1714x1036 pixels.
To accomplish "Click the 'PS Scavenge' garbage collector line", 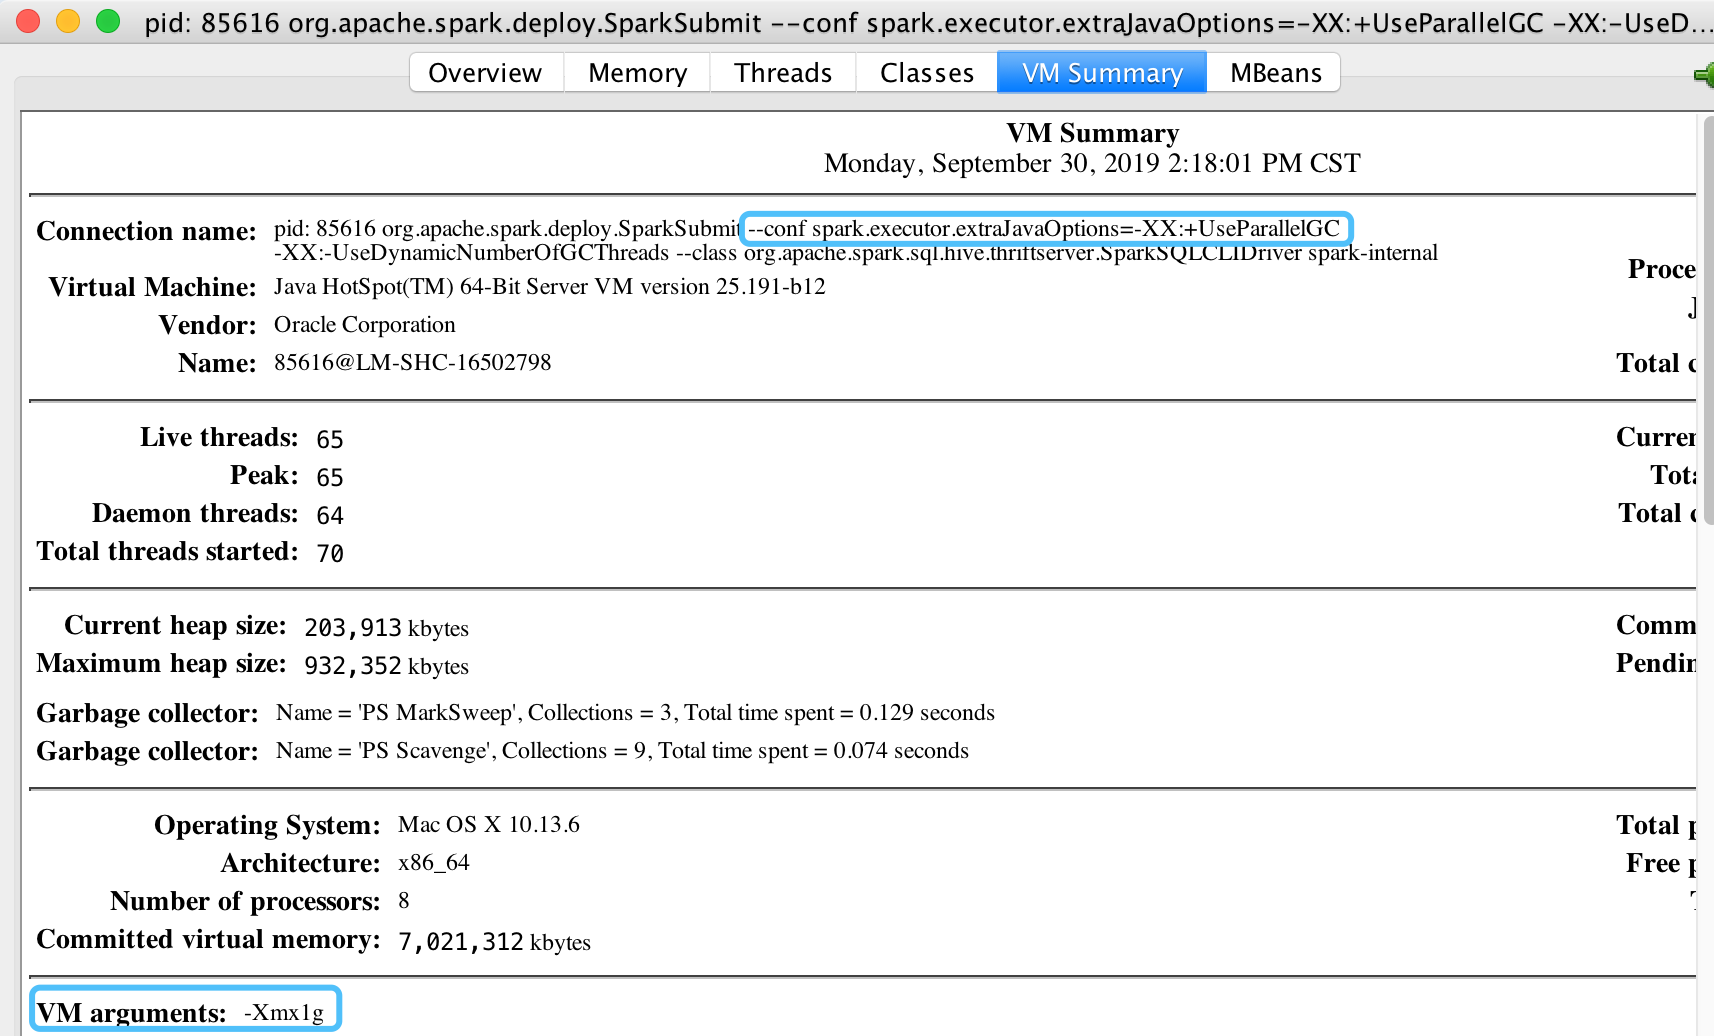I will (x=622, y=751).
